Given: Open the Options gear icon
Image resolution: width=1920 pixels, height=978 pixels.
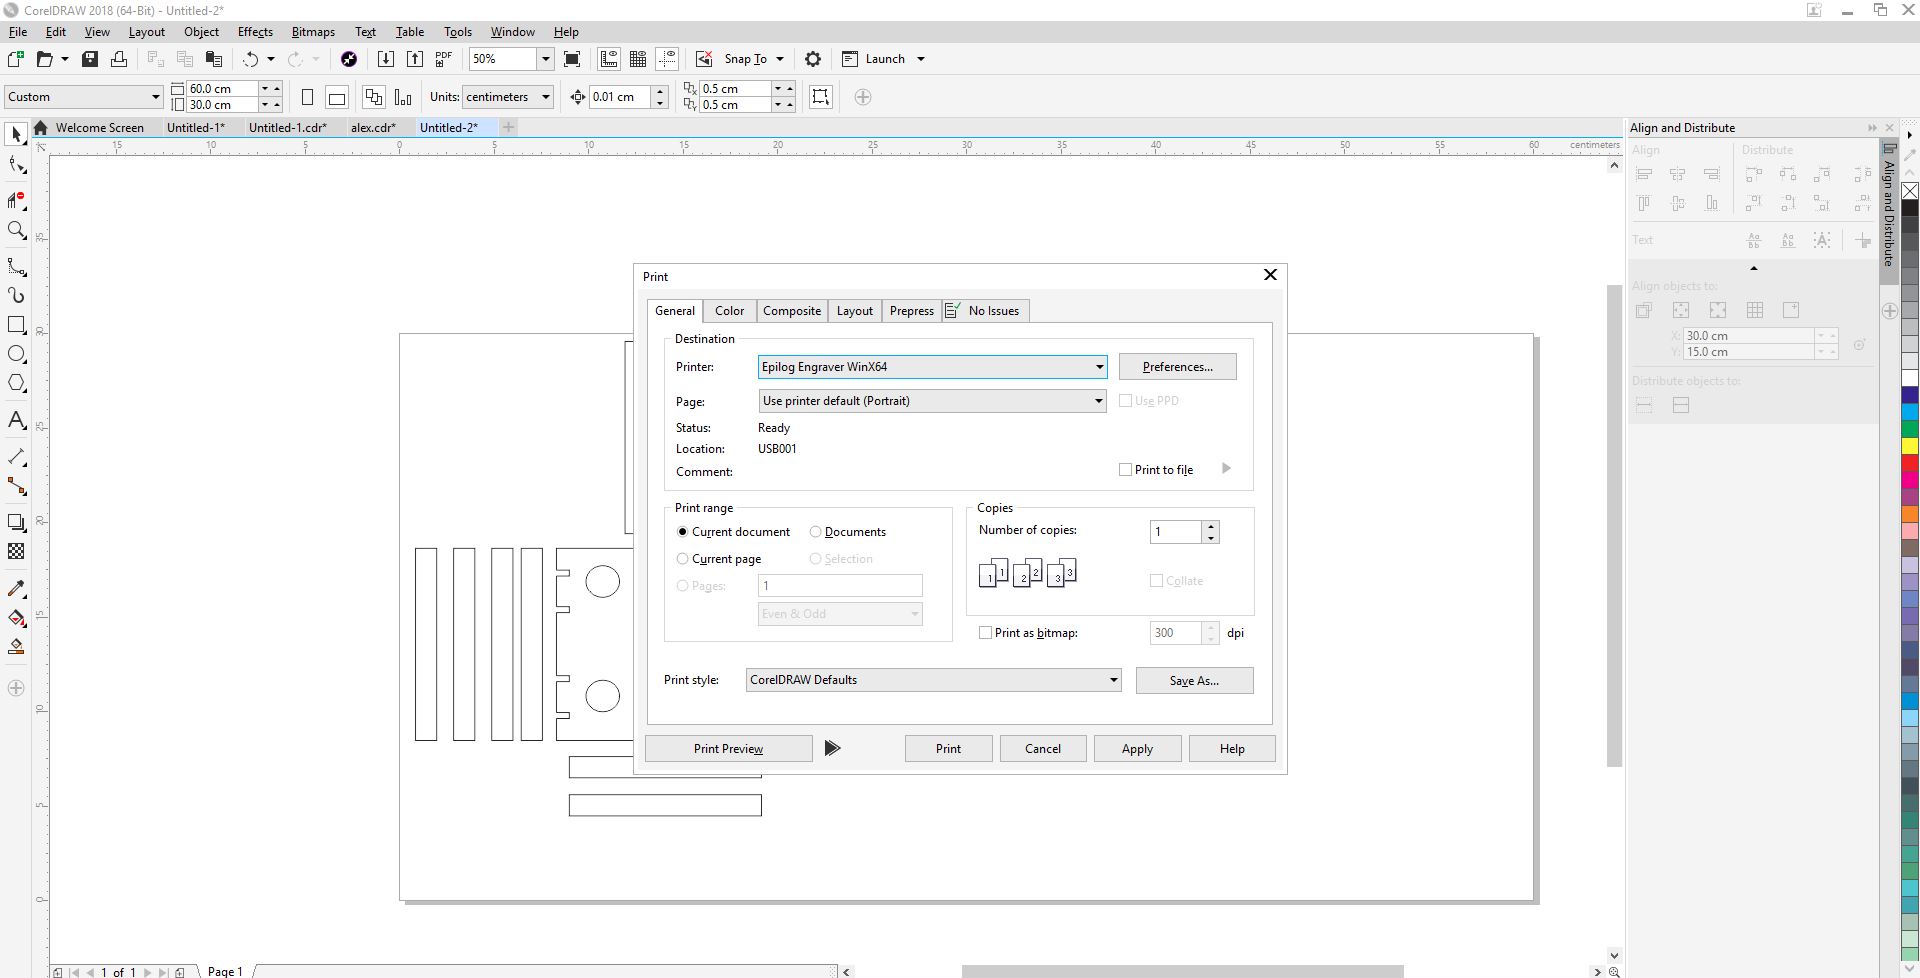Looking at the screenshot, I should [x=813, y=59].
